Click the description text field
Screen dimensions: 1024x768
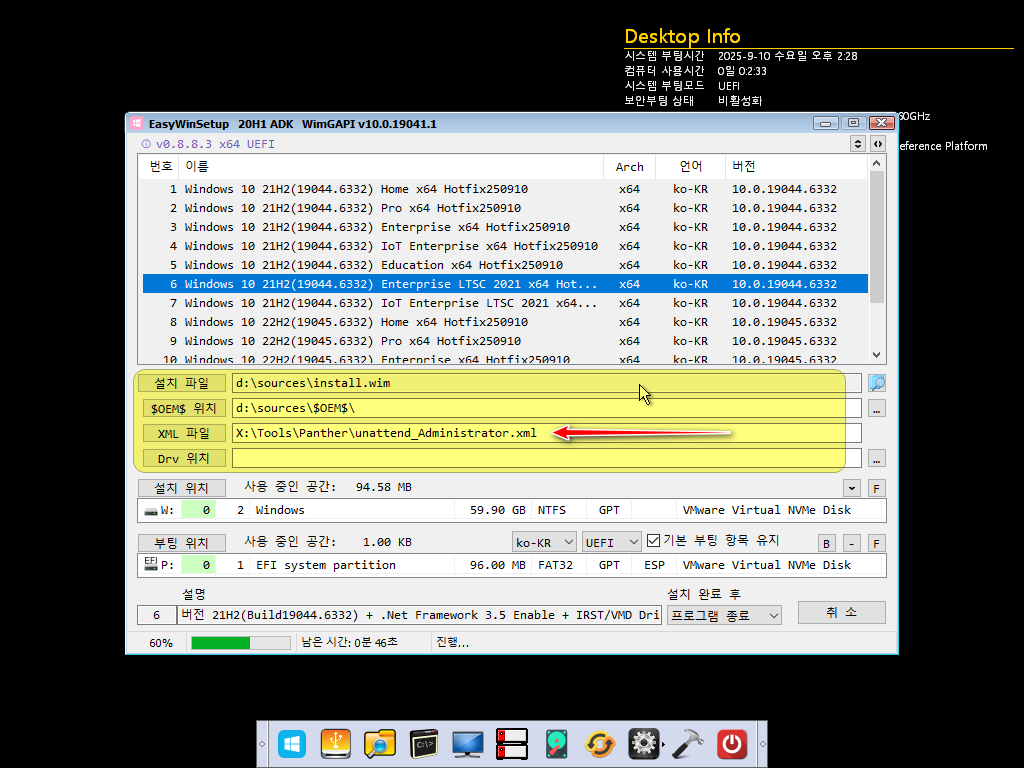(419, 615)
